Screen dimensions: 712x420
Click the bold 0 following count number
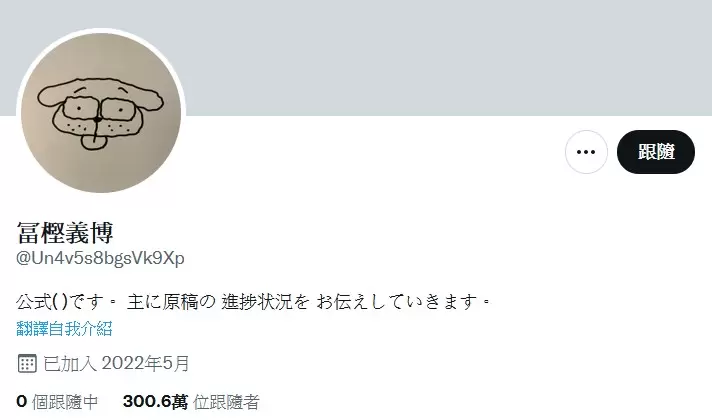click(x=21, y=402)
